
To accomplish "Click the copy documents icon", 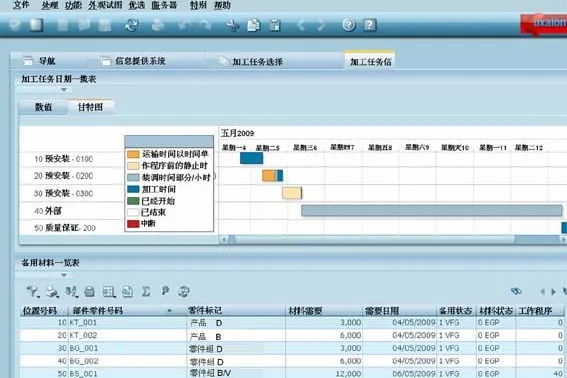I will [x=253, y=25].
